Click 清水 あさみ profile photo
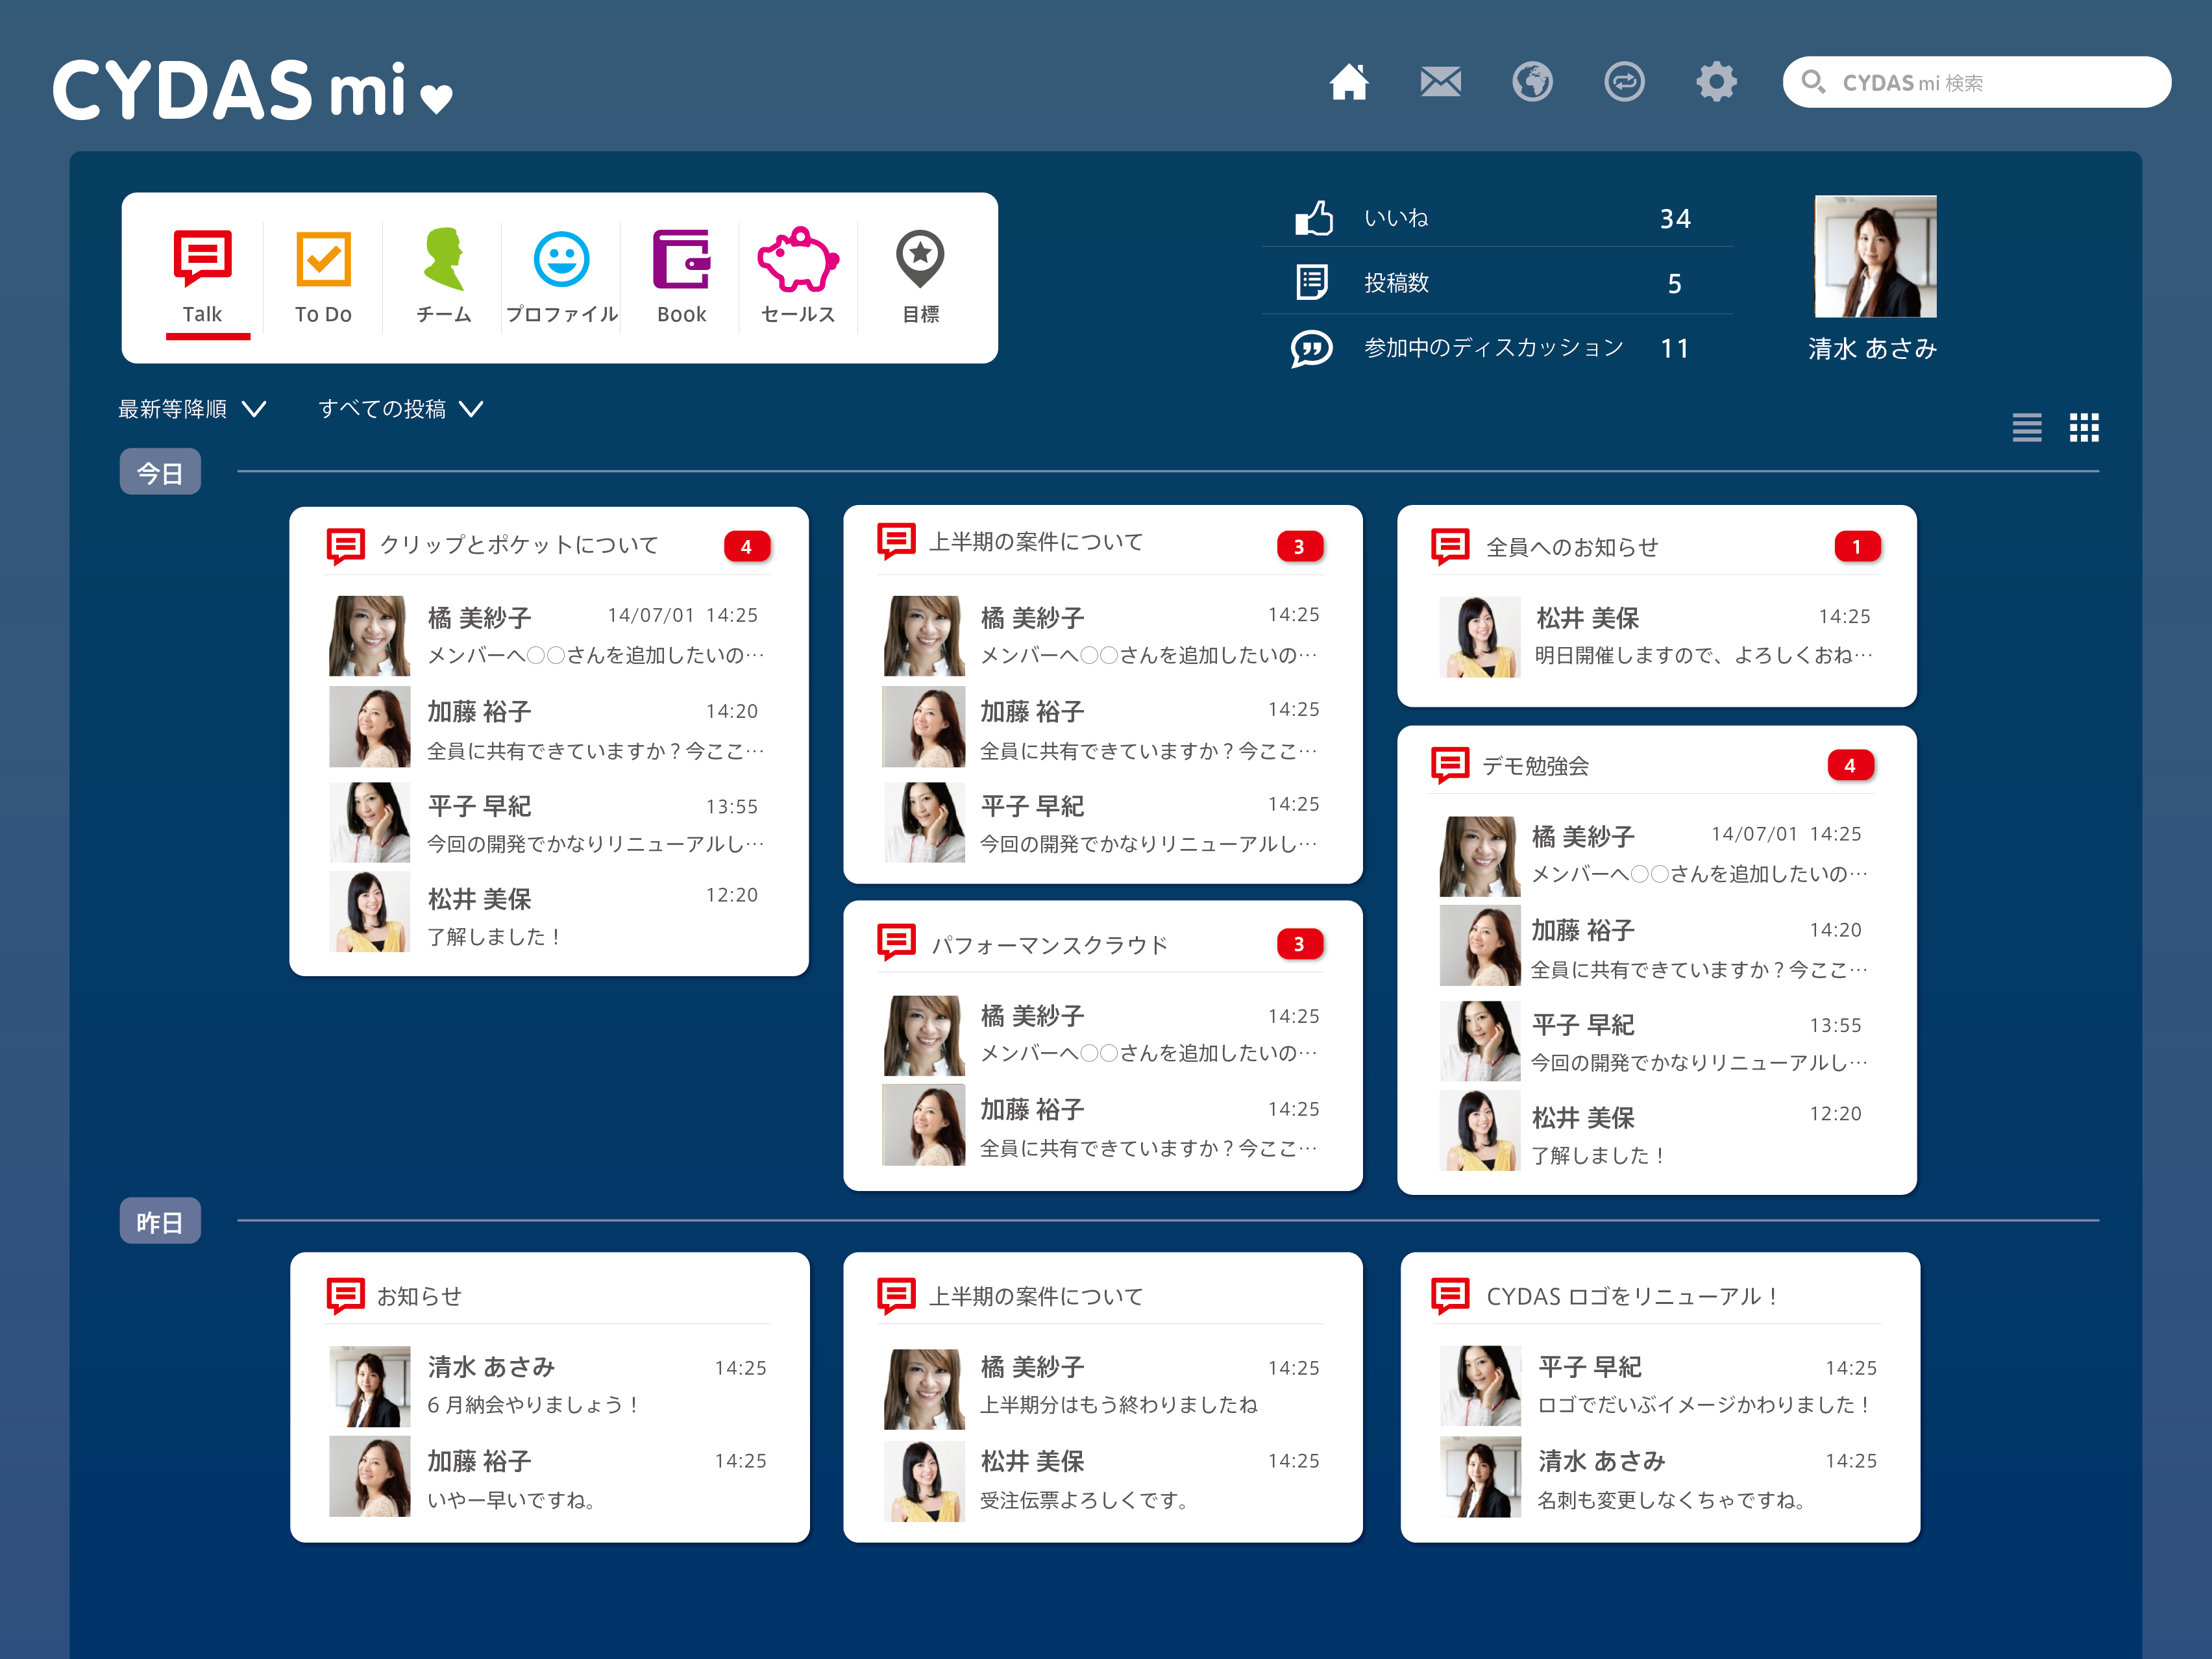Image resolution: width=2212 pixels, height=1659 pixels. 1875,256
